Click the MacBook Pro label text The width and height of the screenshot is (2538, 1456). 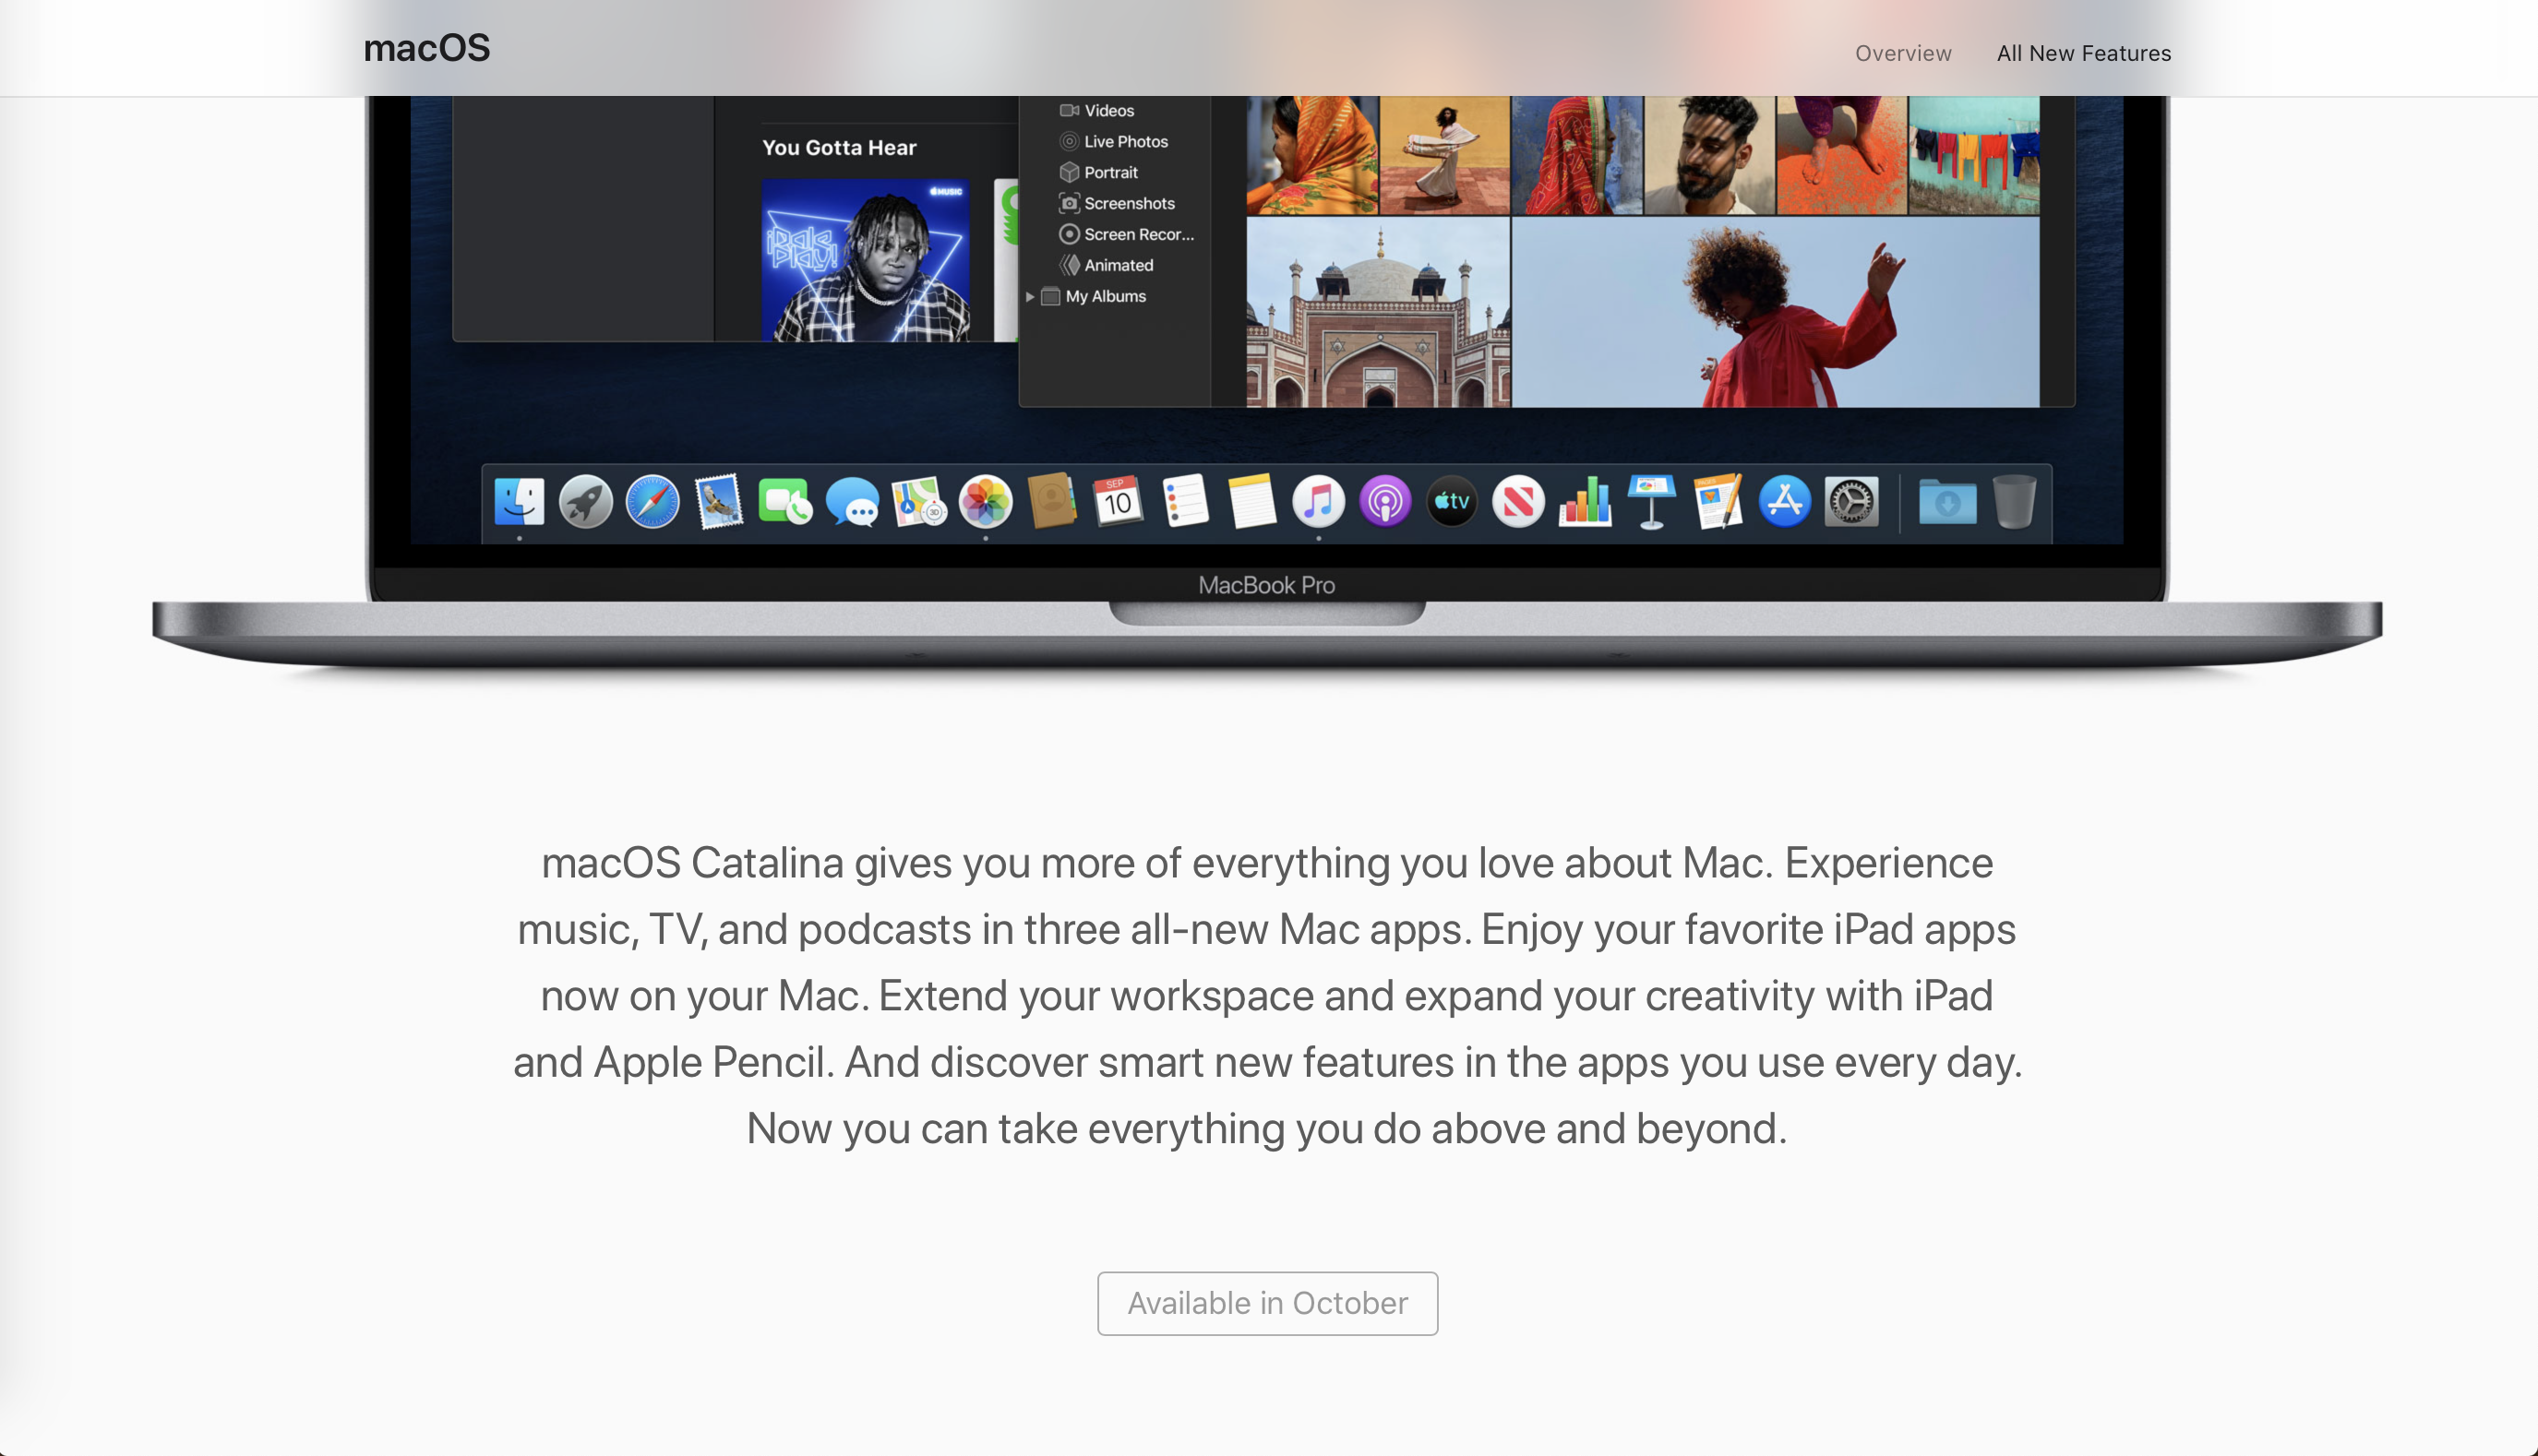(1266, 585)
